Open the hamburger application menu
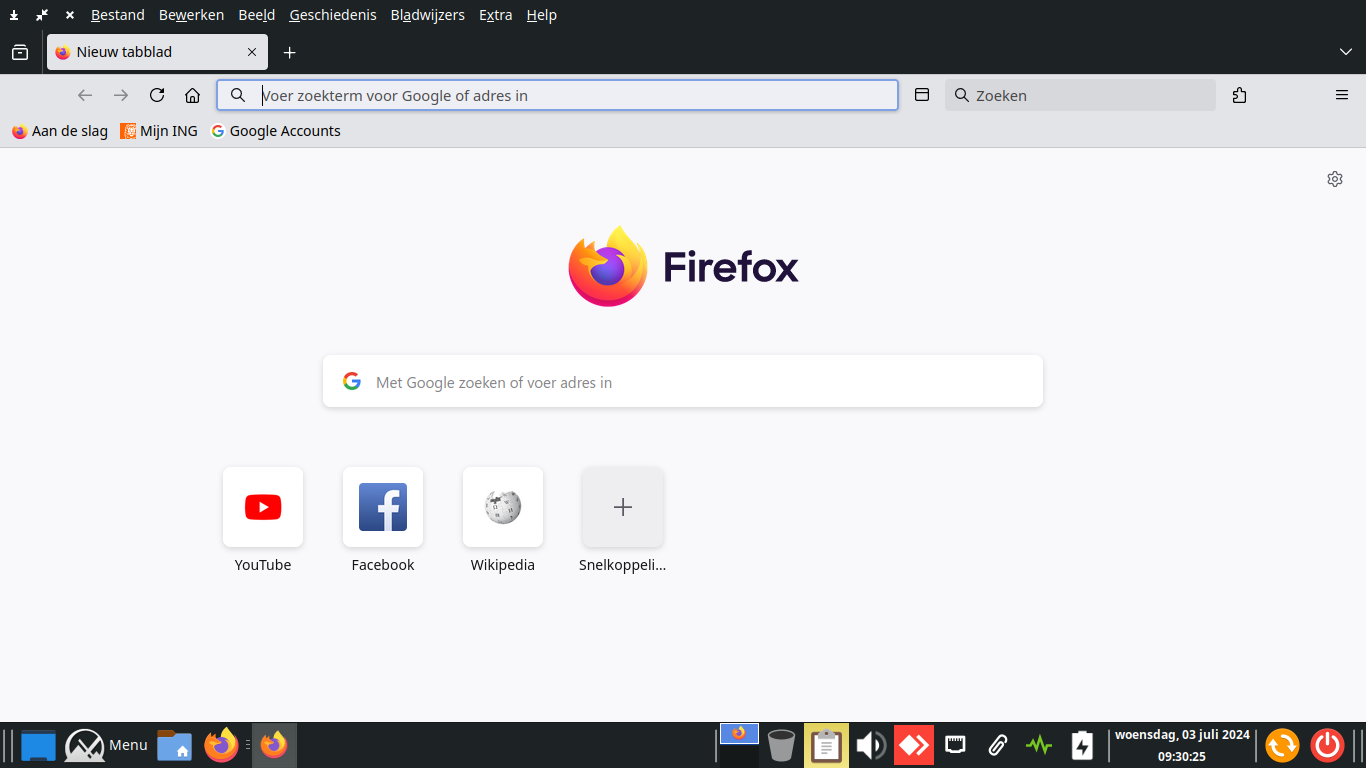Viewport: 1366px width, 768px height. [1342, 95]
